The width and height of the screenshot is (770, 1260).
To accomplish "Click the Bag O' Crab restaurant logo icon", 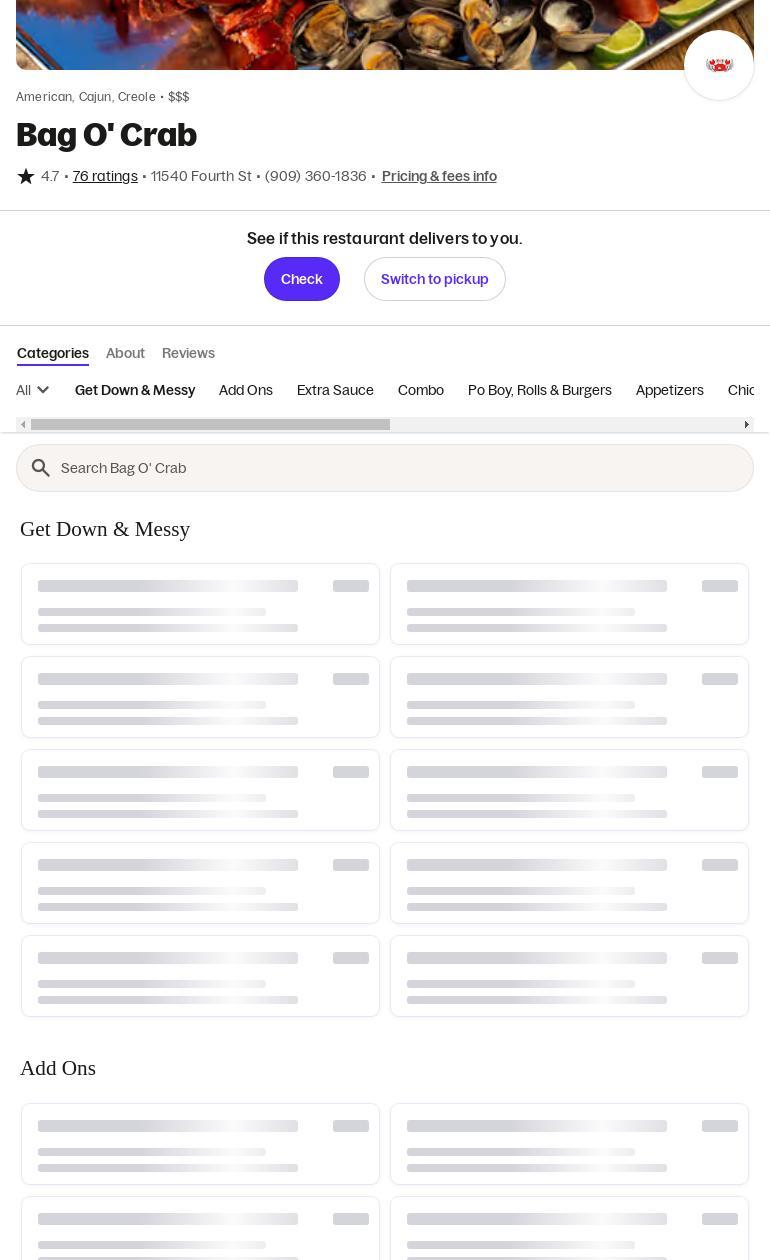I will 719,65.
